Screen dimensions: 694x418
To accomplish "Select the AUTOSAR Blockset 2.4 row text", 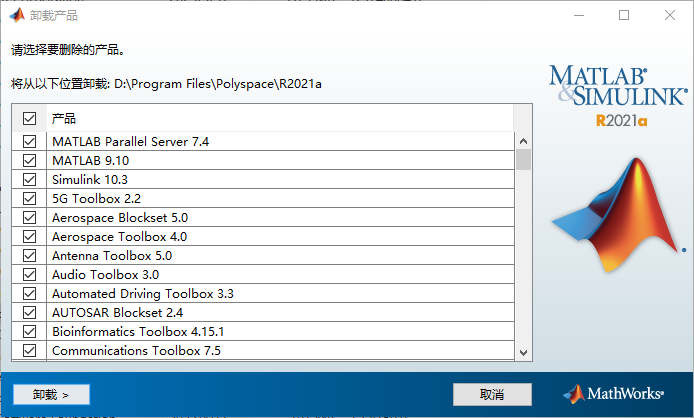I will point(118,313).
